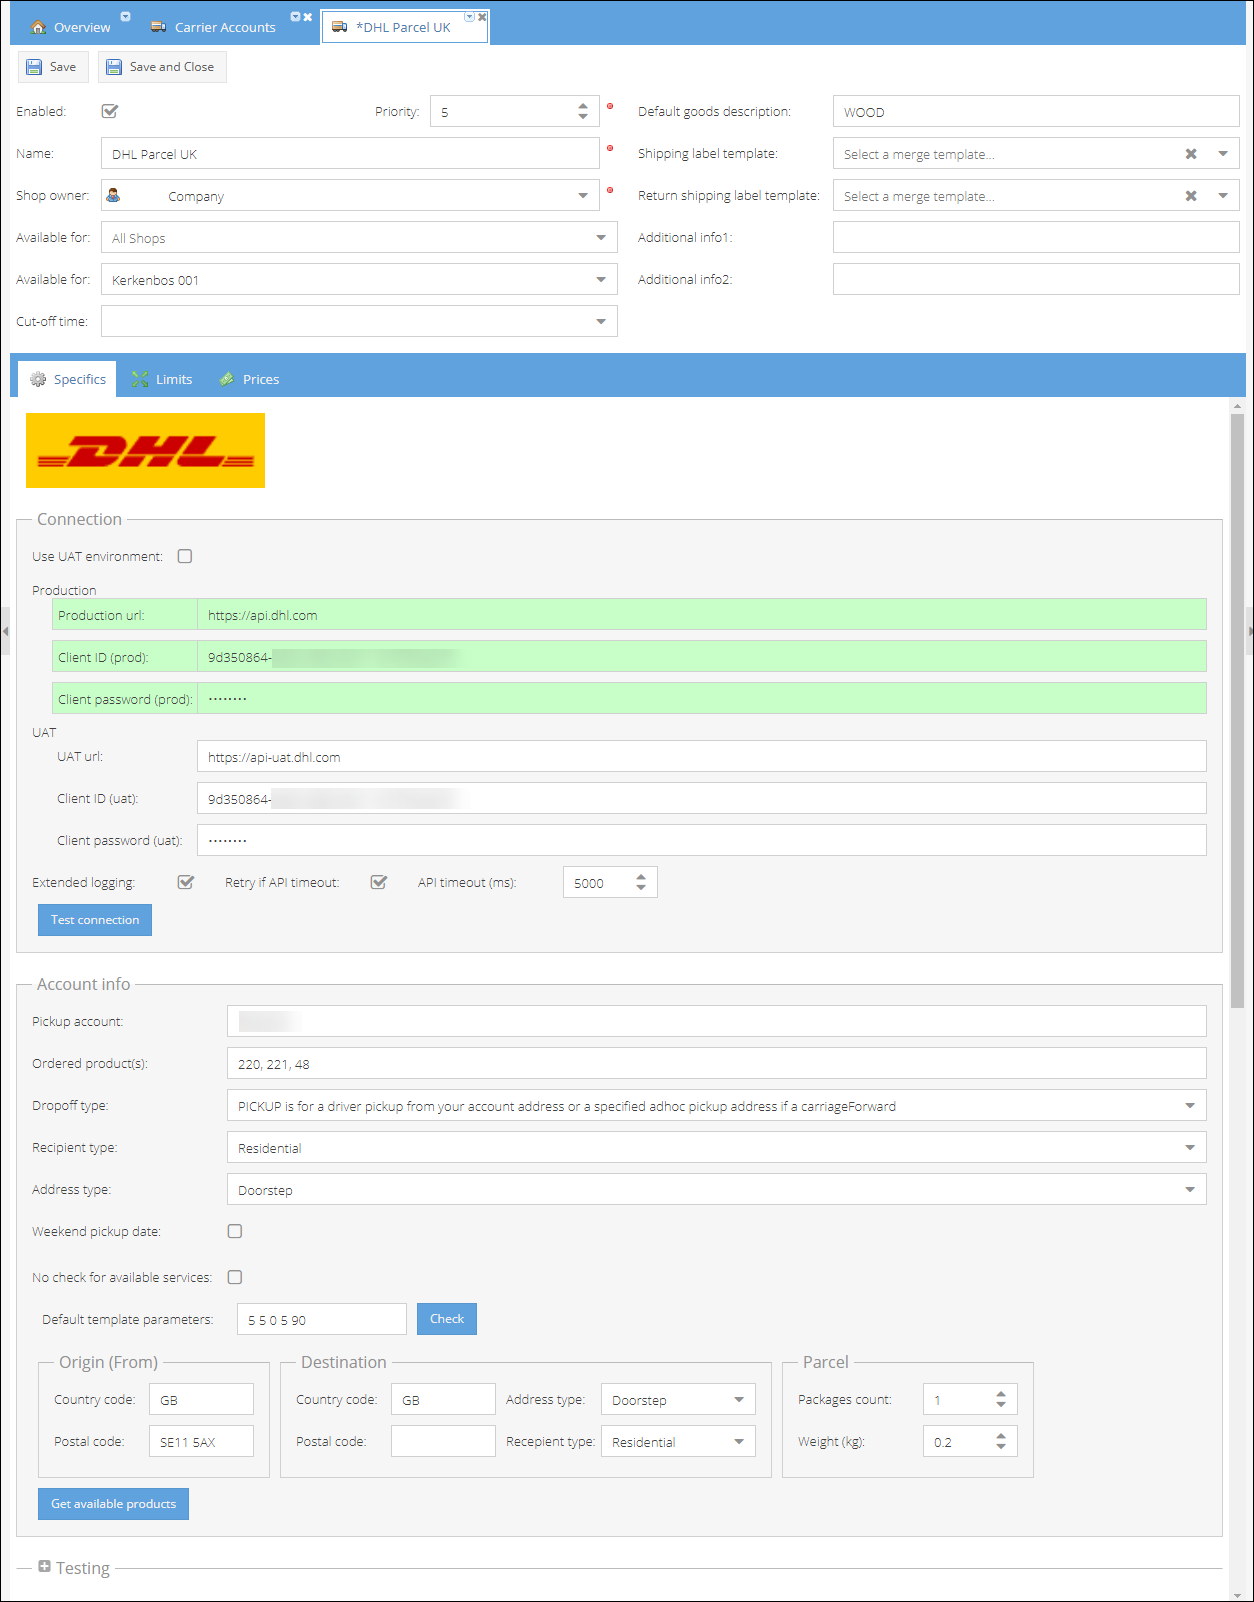Open Overview tab options arrow
The height and width of the screenshot is (1602, 1254).
[x=125, y=17]
